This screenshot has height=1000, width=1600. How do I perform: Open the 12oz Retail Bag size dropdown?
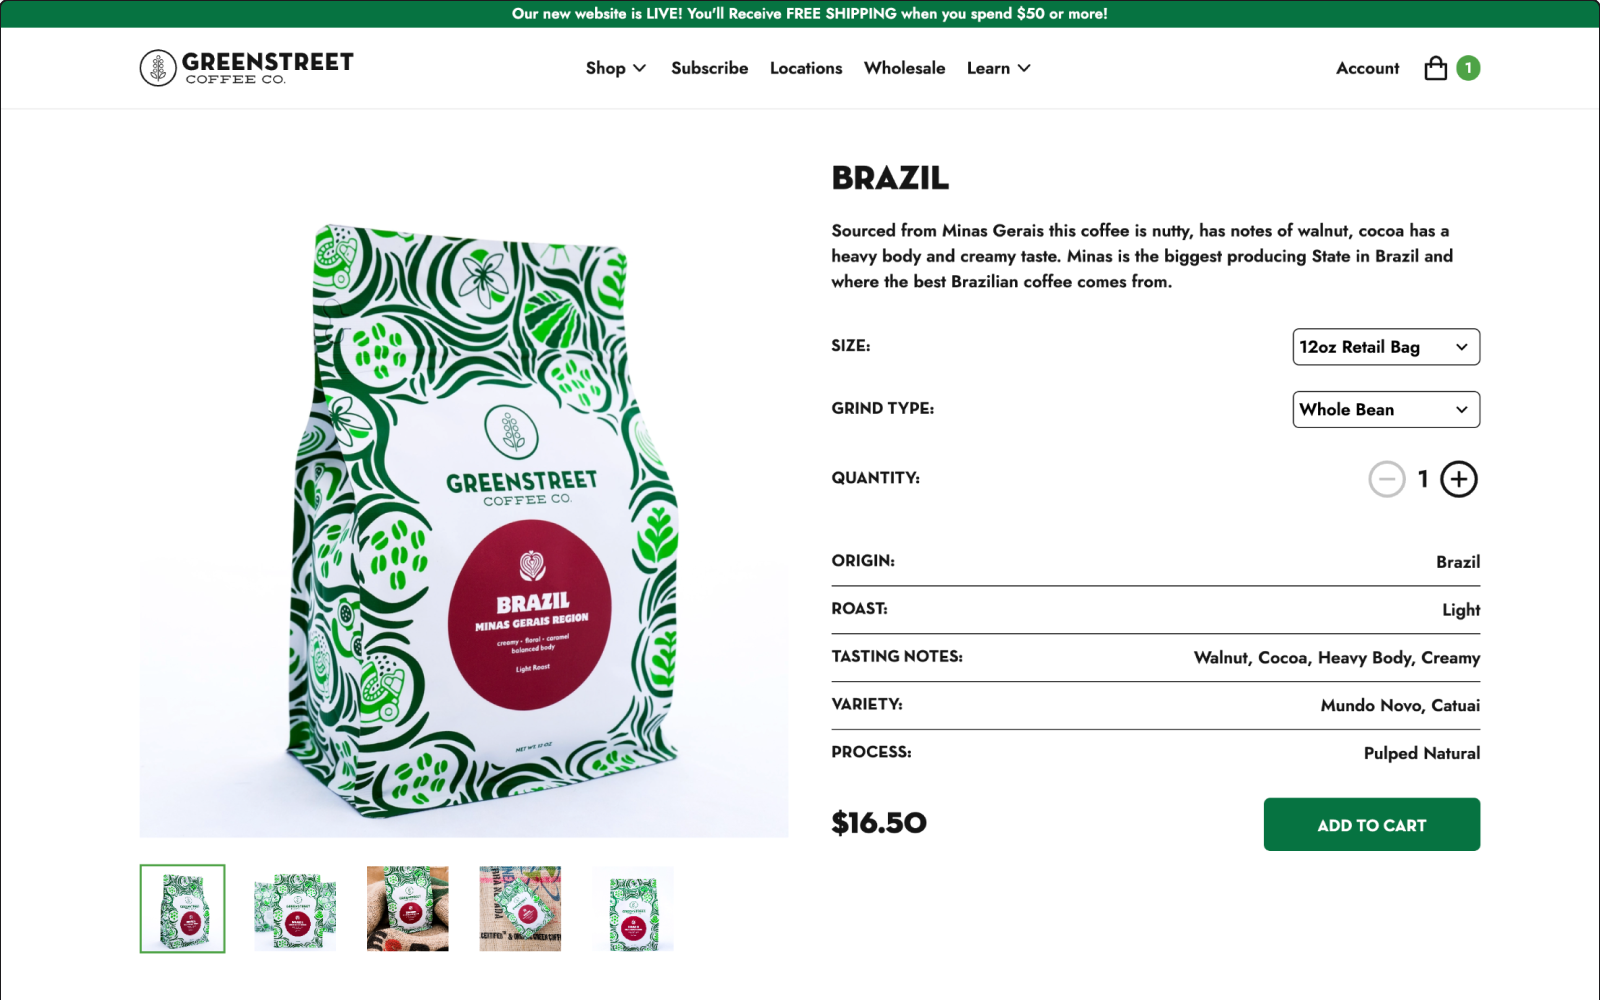(1386, 347)
